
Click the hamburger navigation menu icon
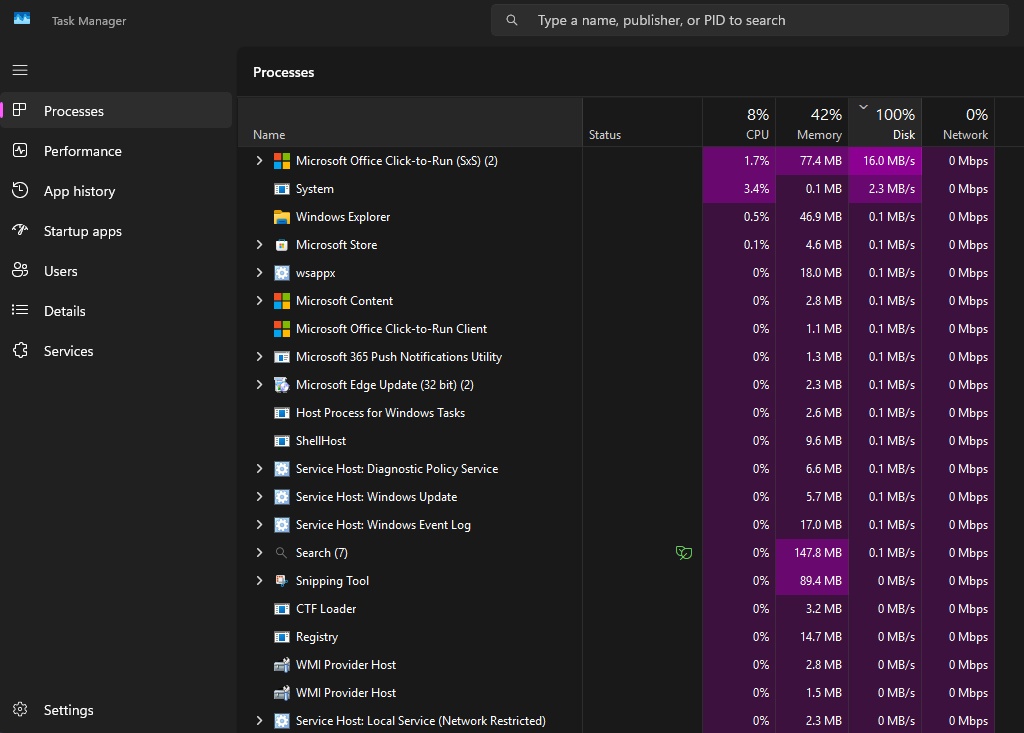20,70
